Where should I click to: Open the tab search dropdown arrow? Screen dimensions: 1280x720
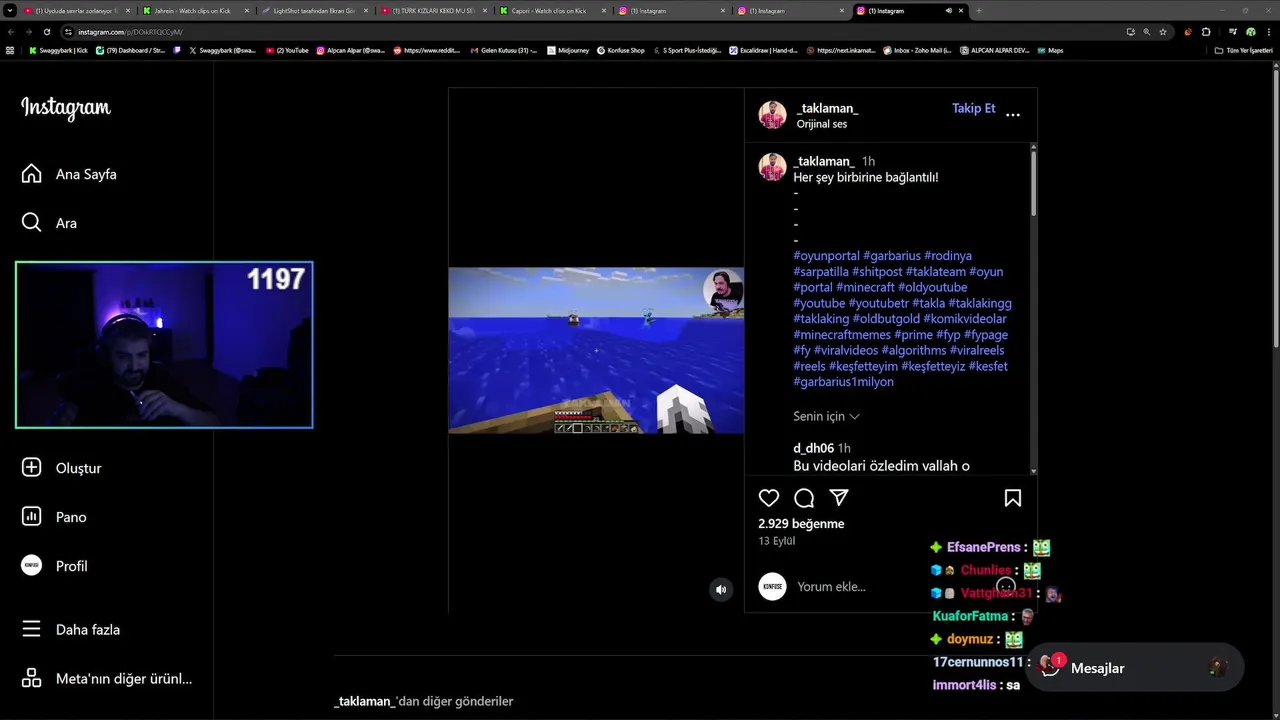pyautogui.click(x=10, y=11)
